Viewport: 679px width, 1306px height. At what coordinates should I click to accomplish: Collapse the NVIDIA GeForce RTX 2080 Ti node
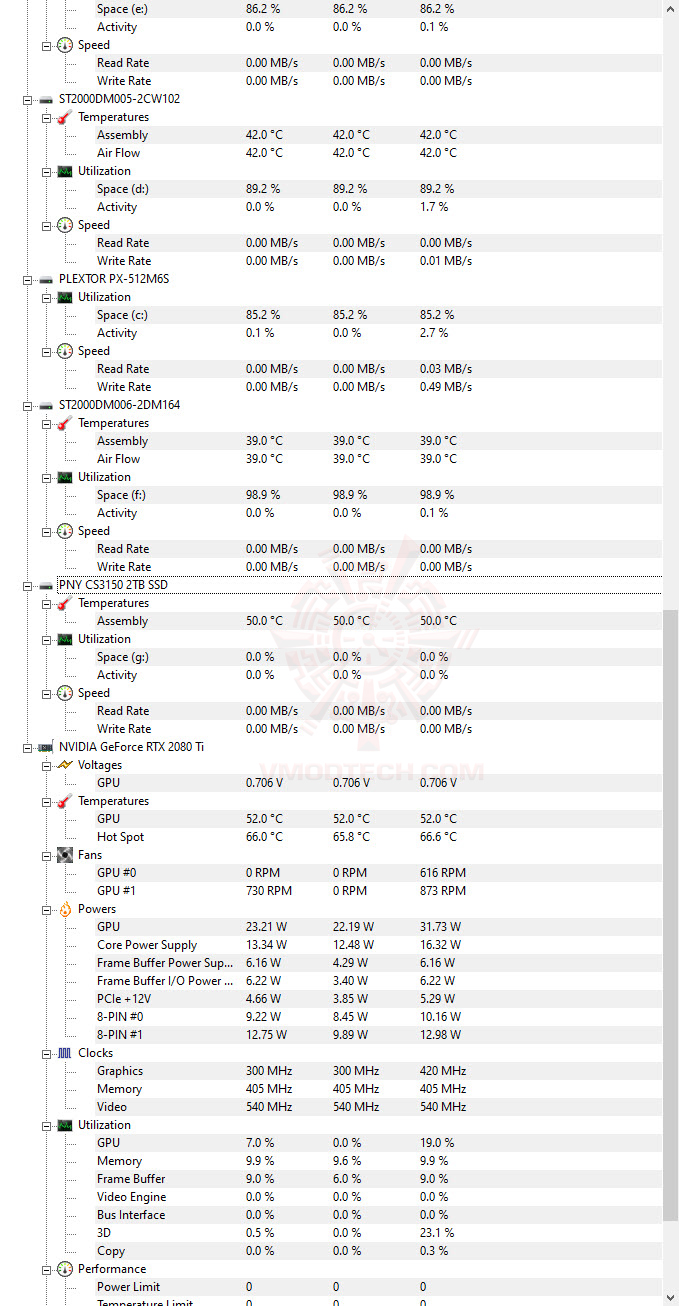27,747
